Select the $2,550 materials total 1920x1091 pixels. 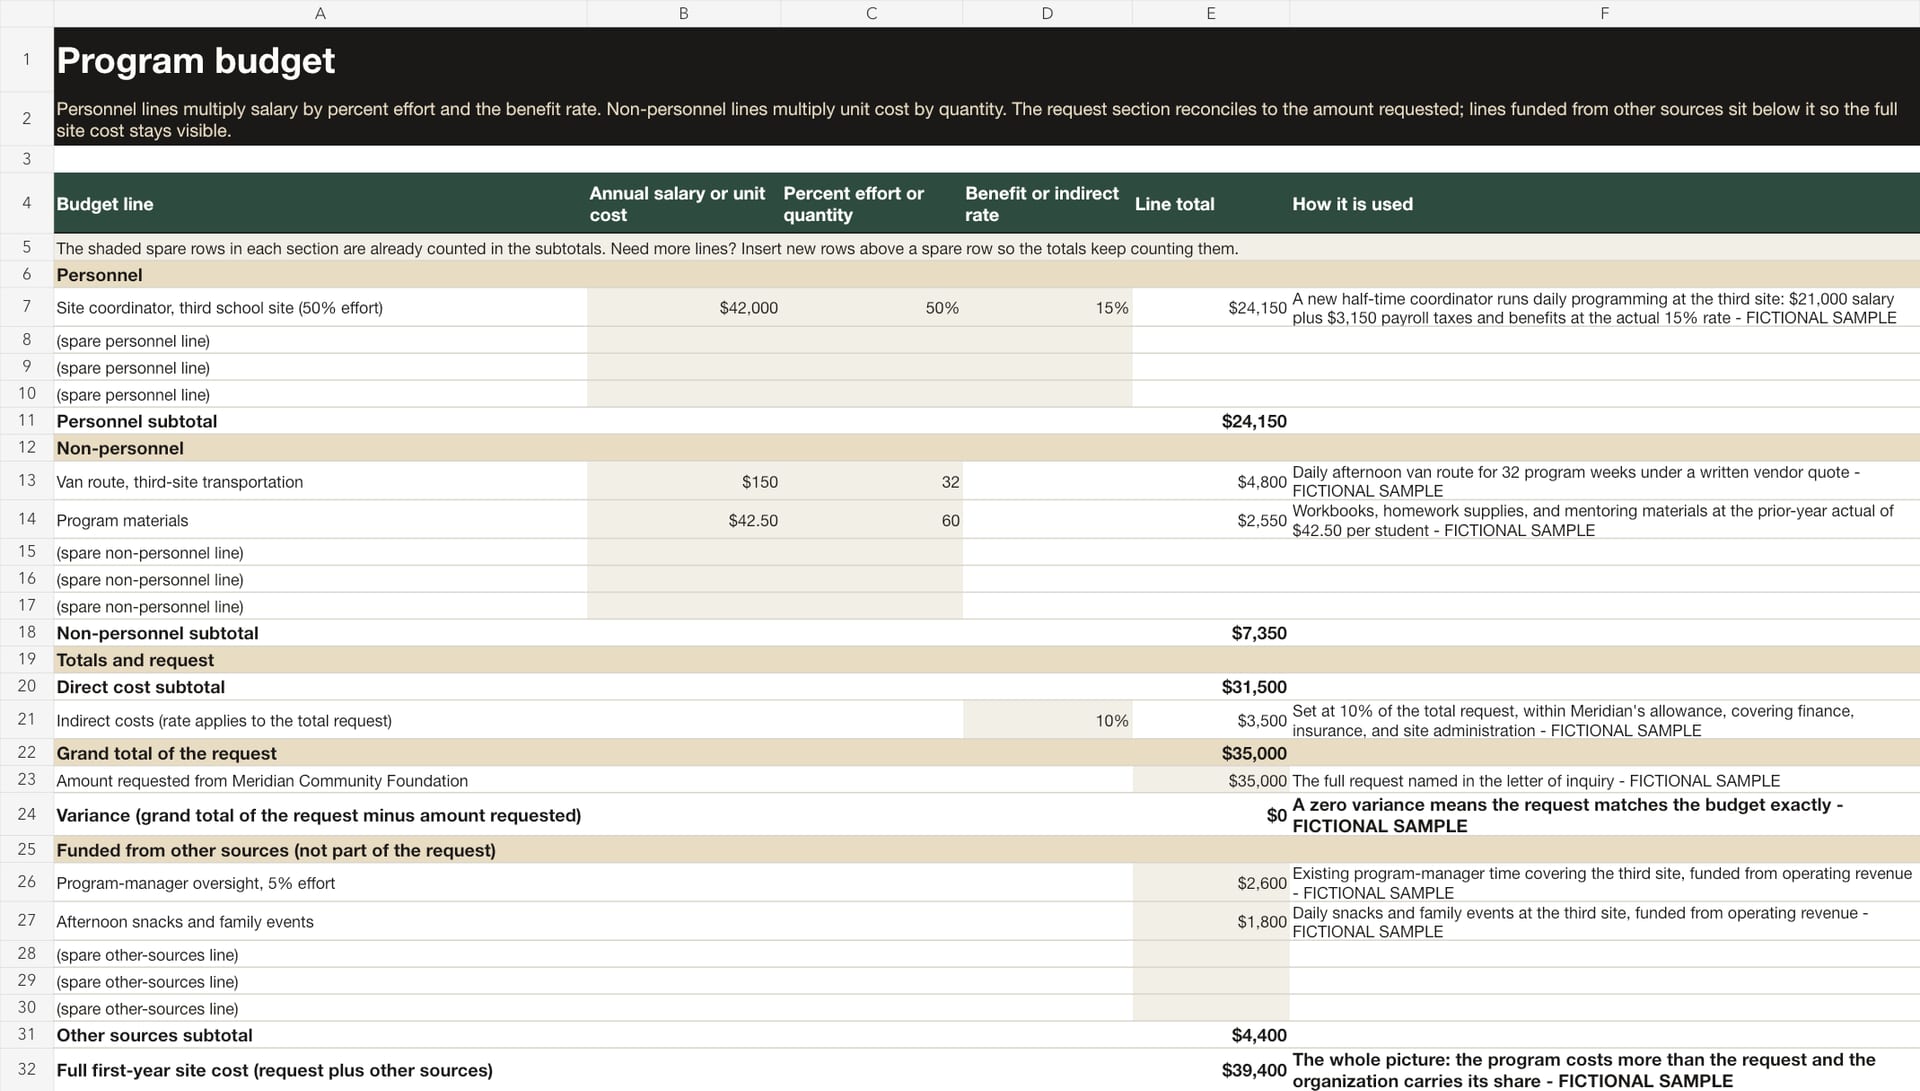pos(1211,520)
